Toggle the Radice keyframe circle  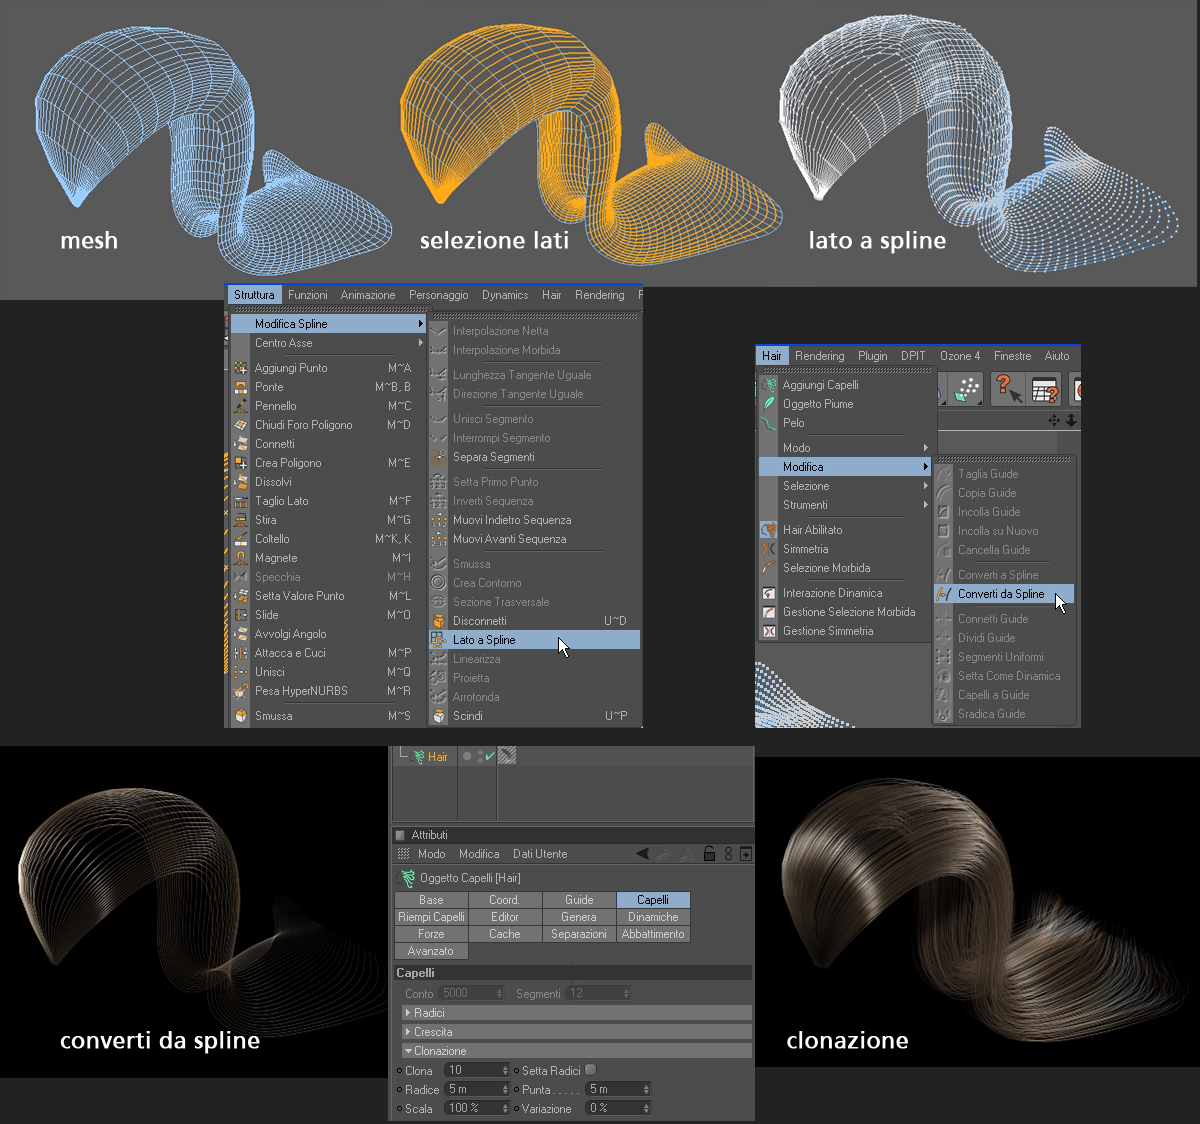click(x=400, y=1090)
